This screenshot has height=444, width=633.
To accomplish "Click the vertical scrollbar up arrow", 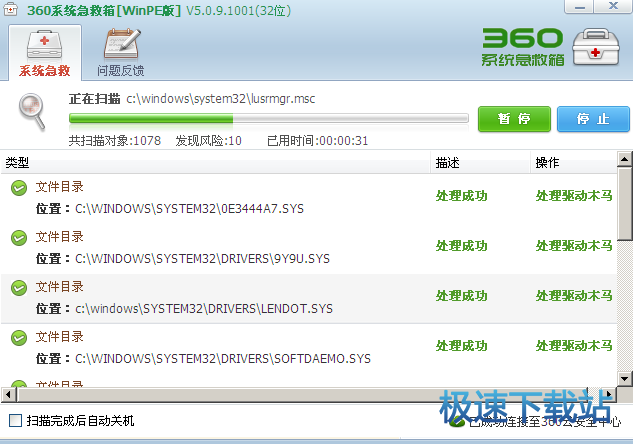I will [625, 159].
